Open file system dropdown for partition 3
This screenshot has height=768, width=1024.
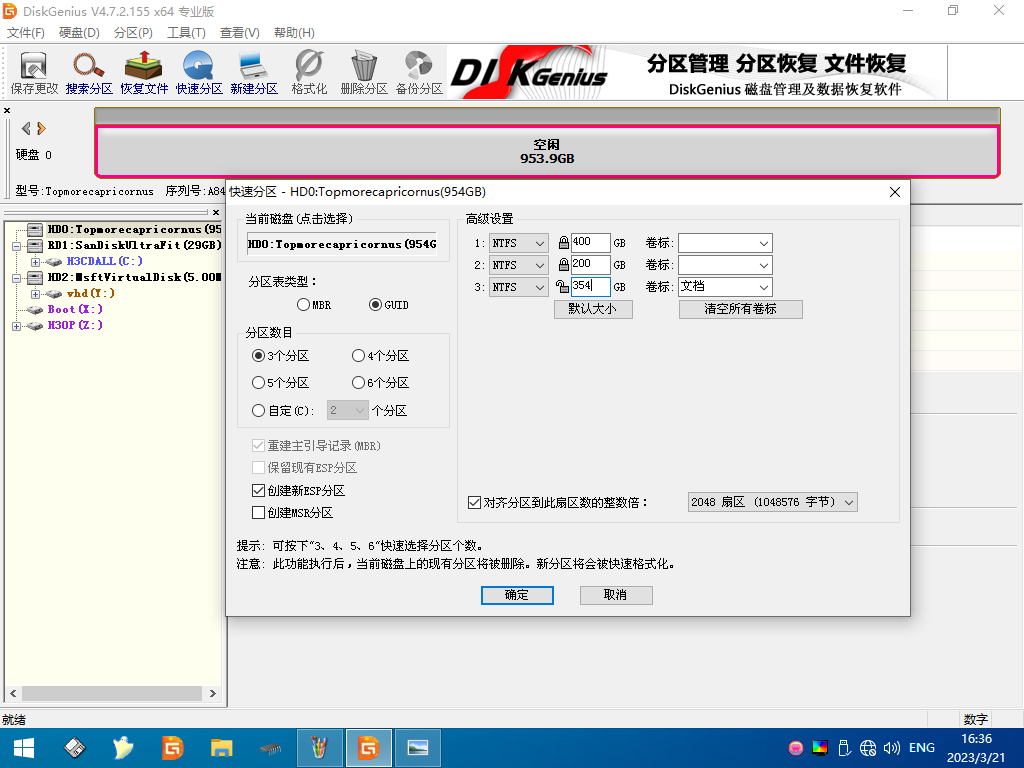(x=519, y=287)
